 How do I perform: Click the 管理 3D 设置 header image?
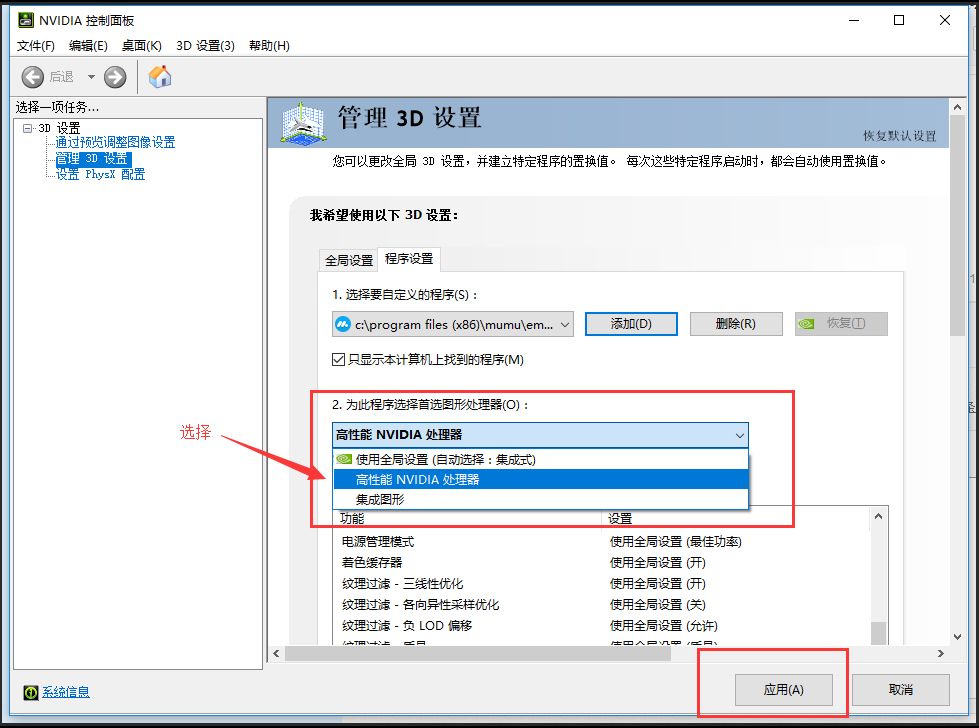pos(303,124)
